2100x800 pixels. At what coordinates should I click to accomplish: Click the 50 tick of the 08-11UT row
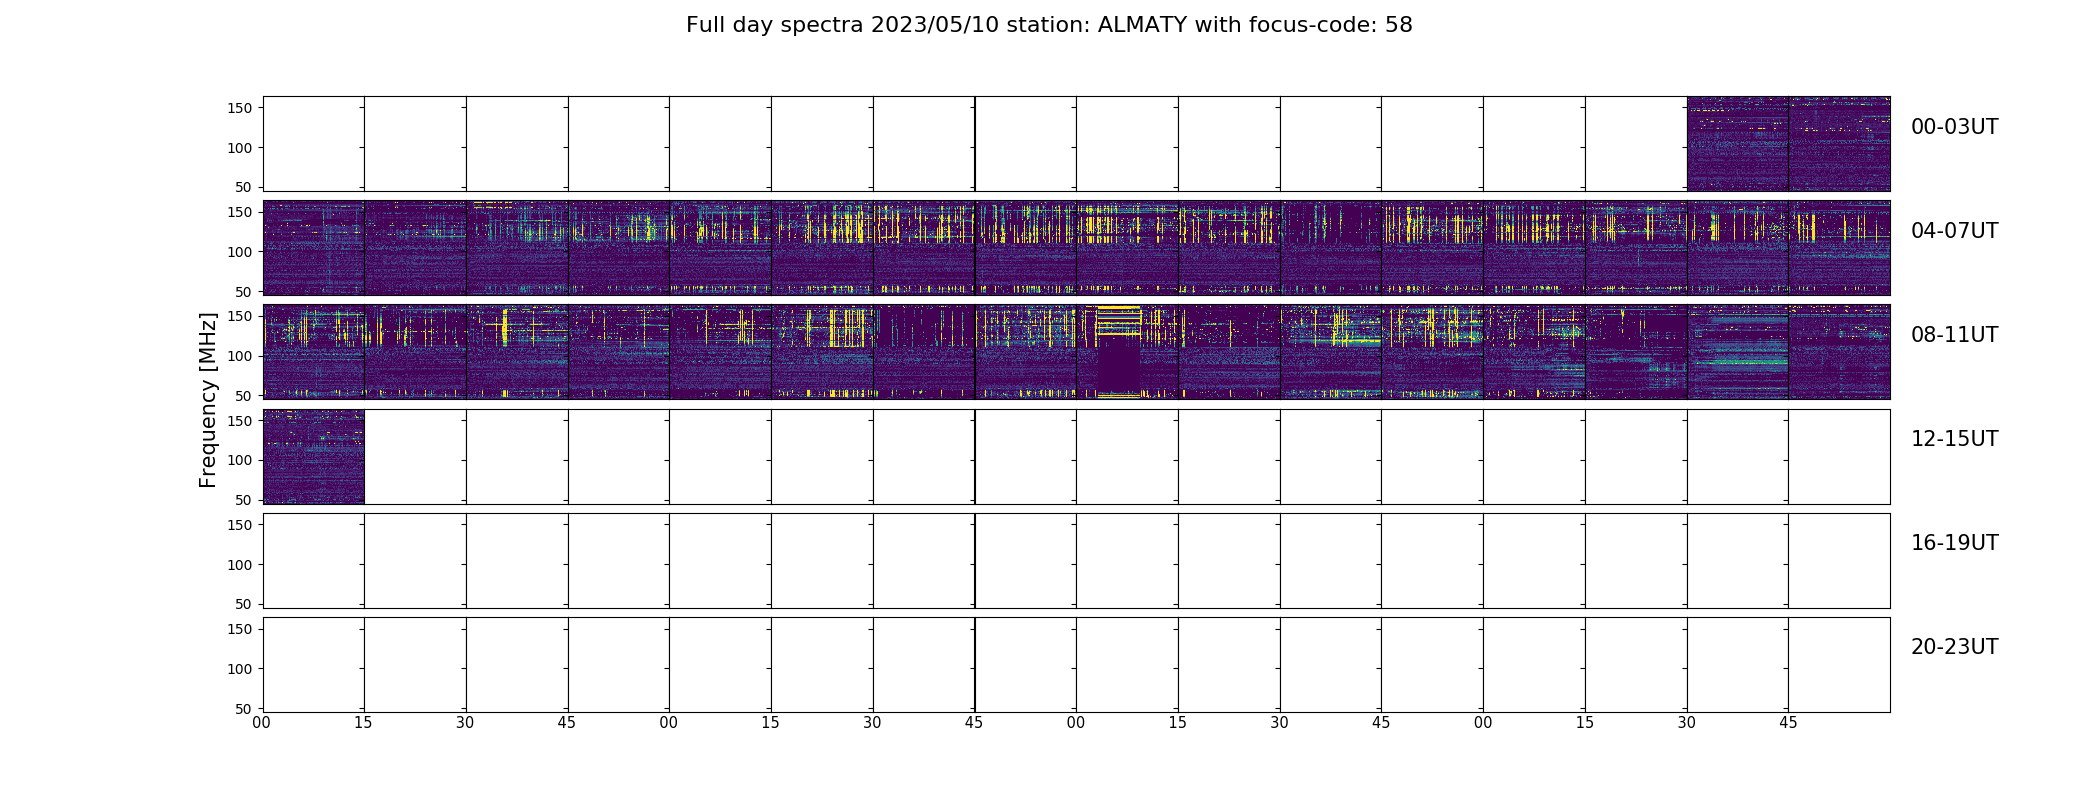[x=245, y=395]
